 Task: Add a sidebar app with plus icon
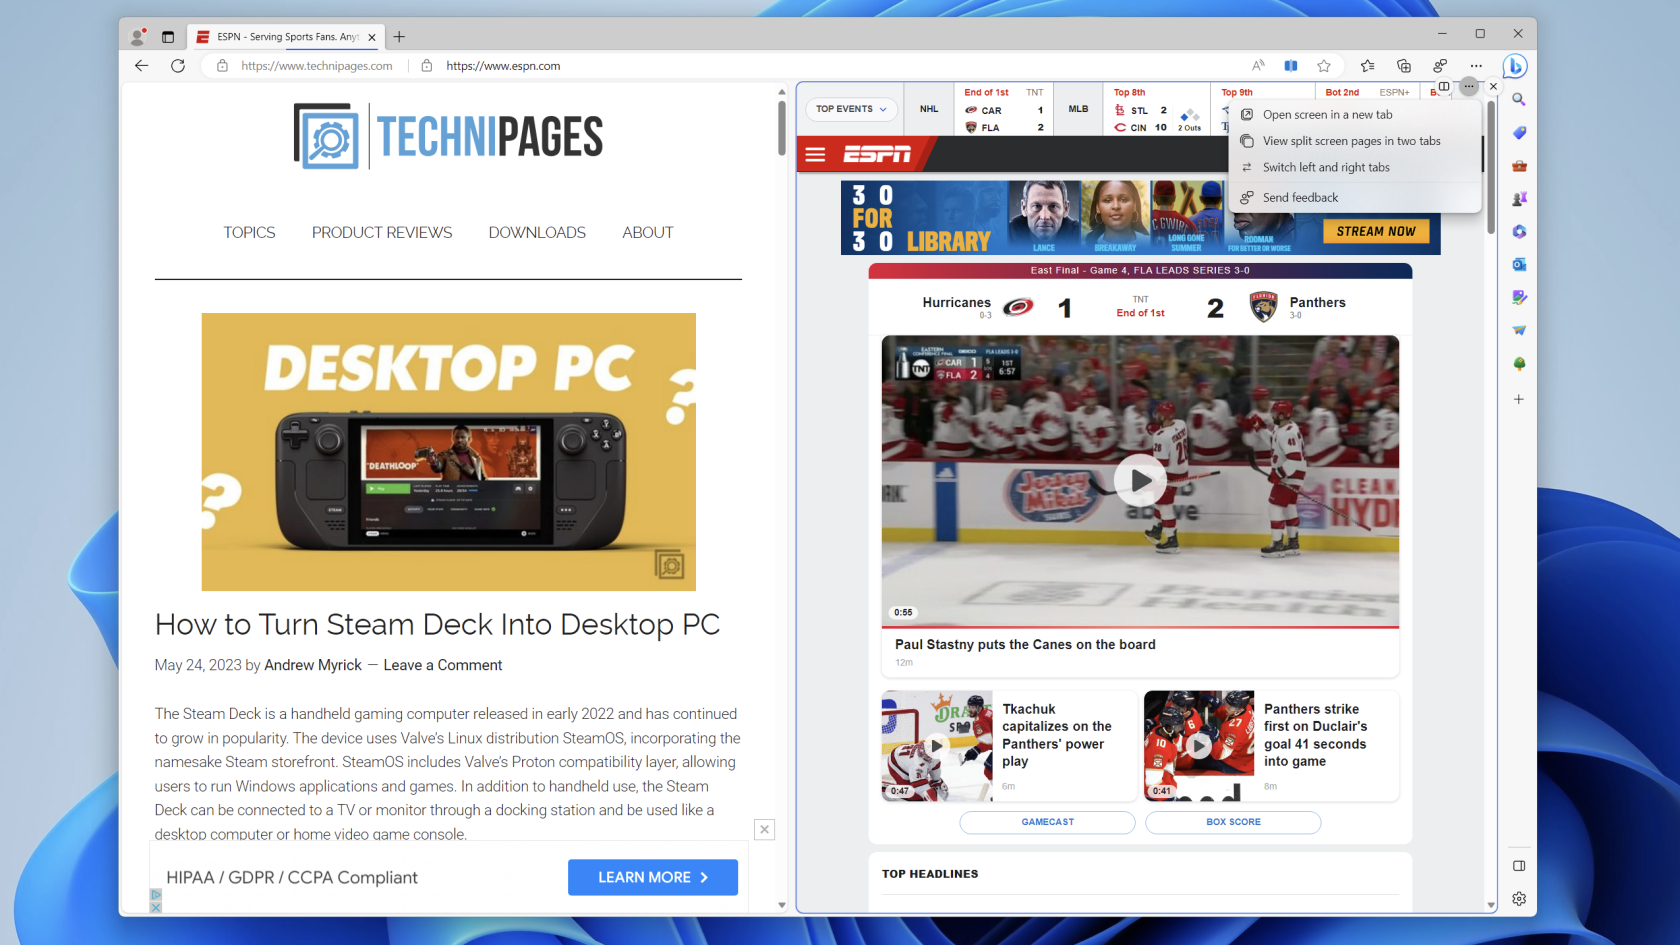pyautogui.click(x=1519, y=399)
